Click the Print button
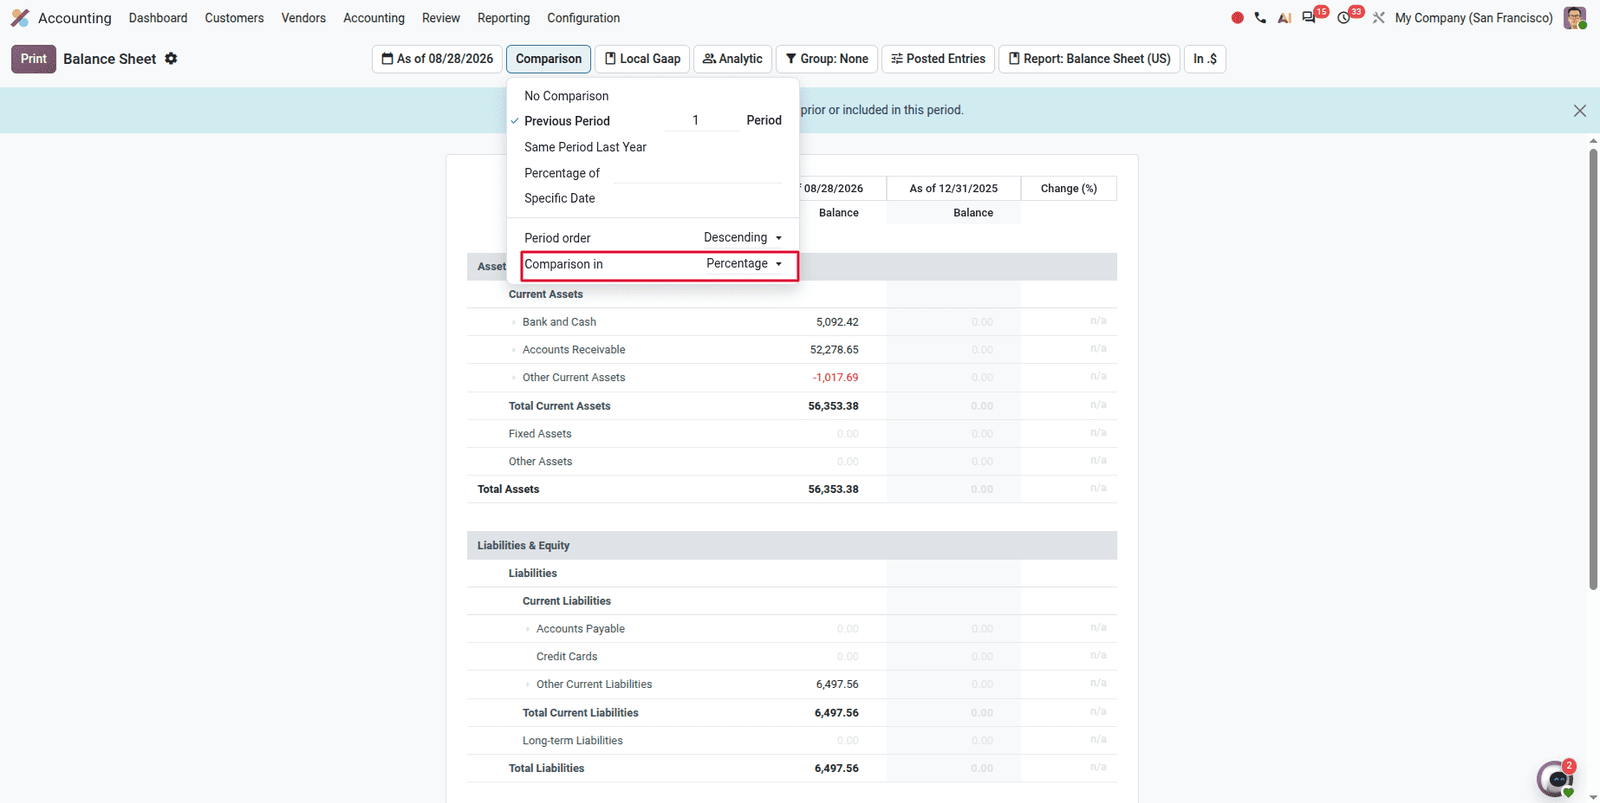 coord(33,59)
